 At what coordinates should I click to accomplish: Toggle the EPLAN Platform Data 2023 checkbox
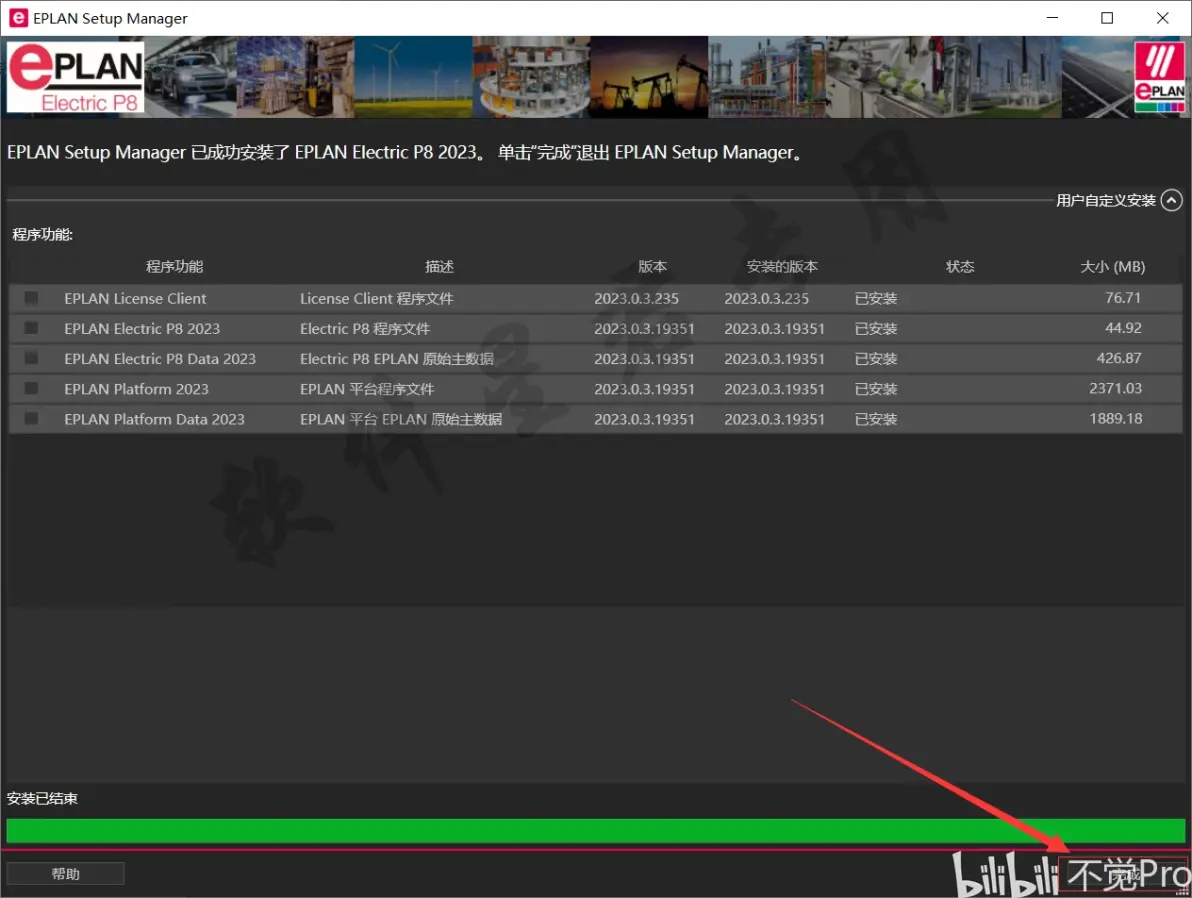[x=31, y=418]
